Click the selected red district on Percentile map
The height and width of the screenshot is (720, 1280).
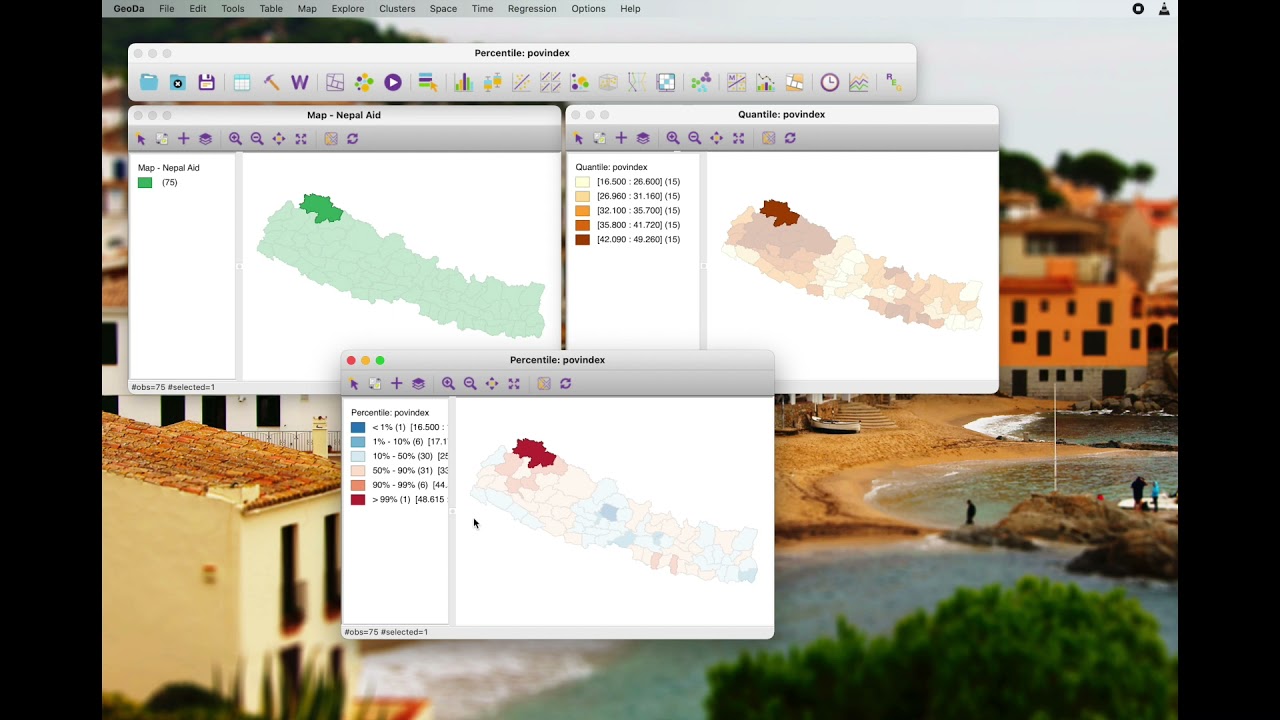click(x=535, y=453)
